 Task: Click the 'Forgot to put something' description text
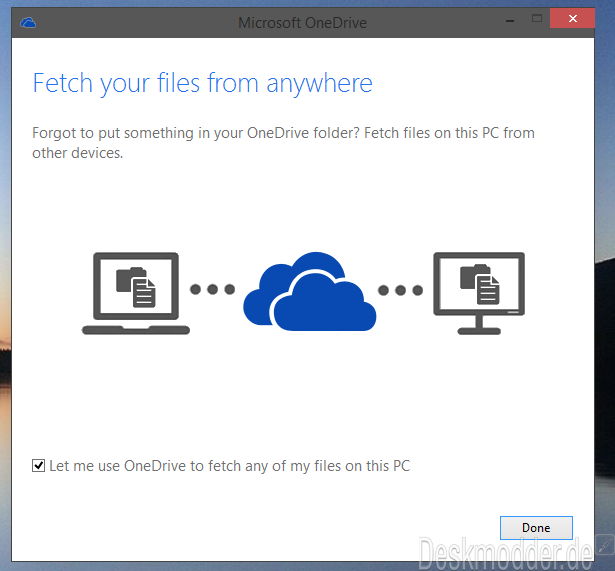click(x=283, y=143)
